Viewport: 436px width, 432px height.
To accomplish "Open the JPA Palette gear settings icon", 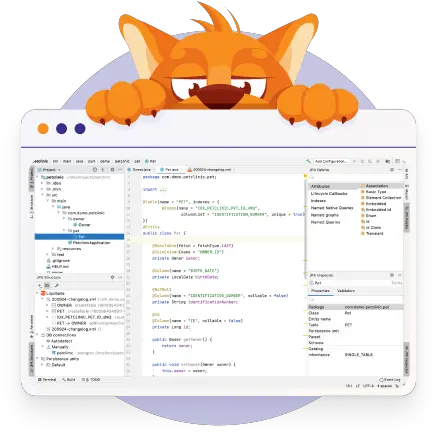I will (x=392, y=170).
